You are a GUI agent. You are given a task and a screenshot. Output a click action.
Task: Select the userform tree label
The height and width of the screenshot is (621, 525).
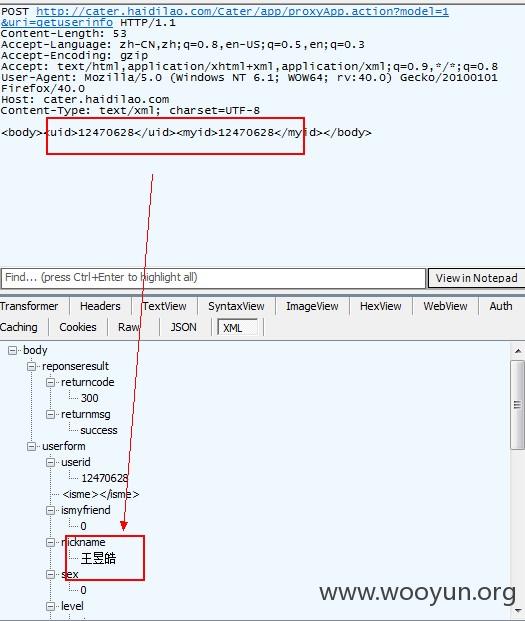[x=64, y=446]
